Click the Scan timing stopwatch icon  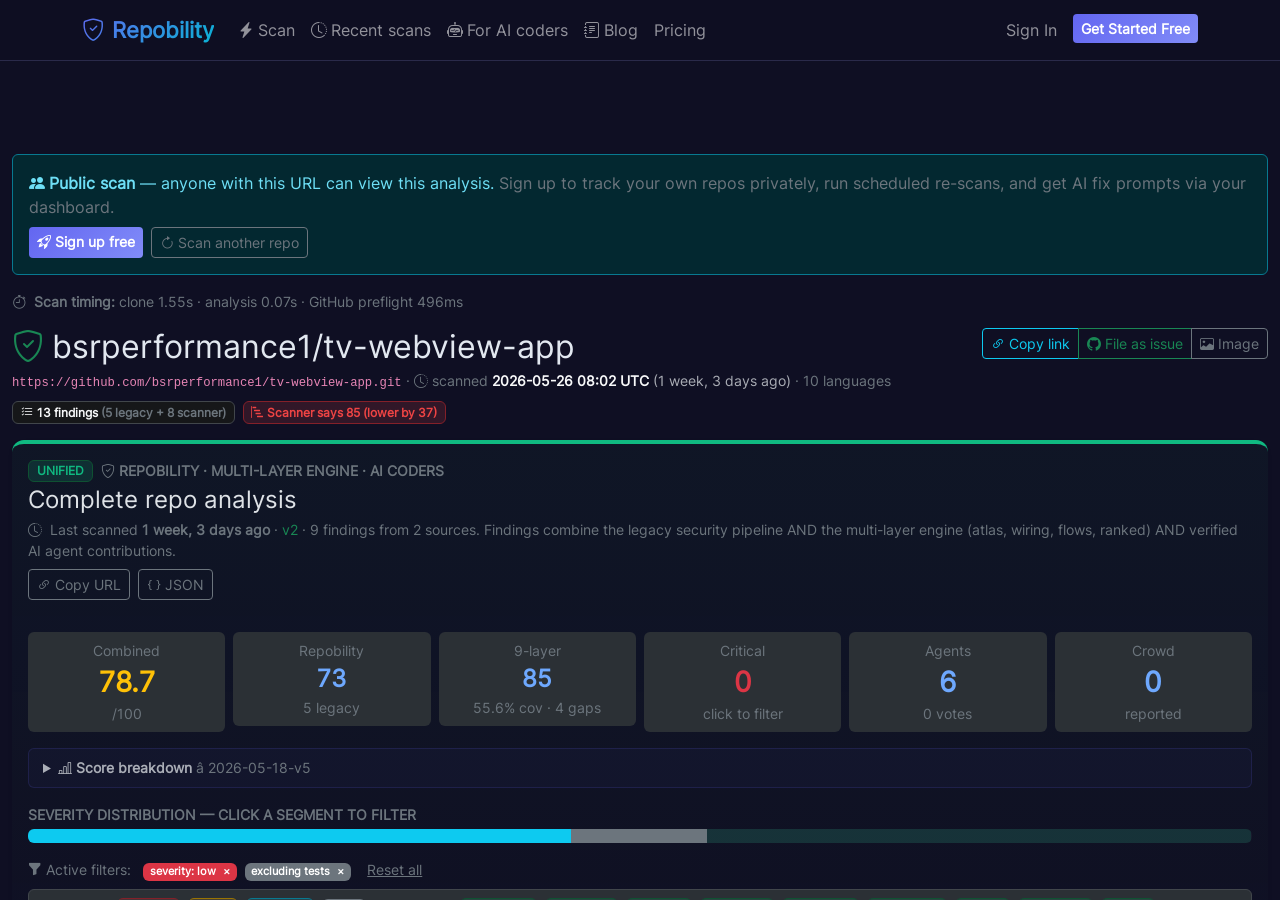click(19, 302)
